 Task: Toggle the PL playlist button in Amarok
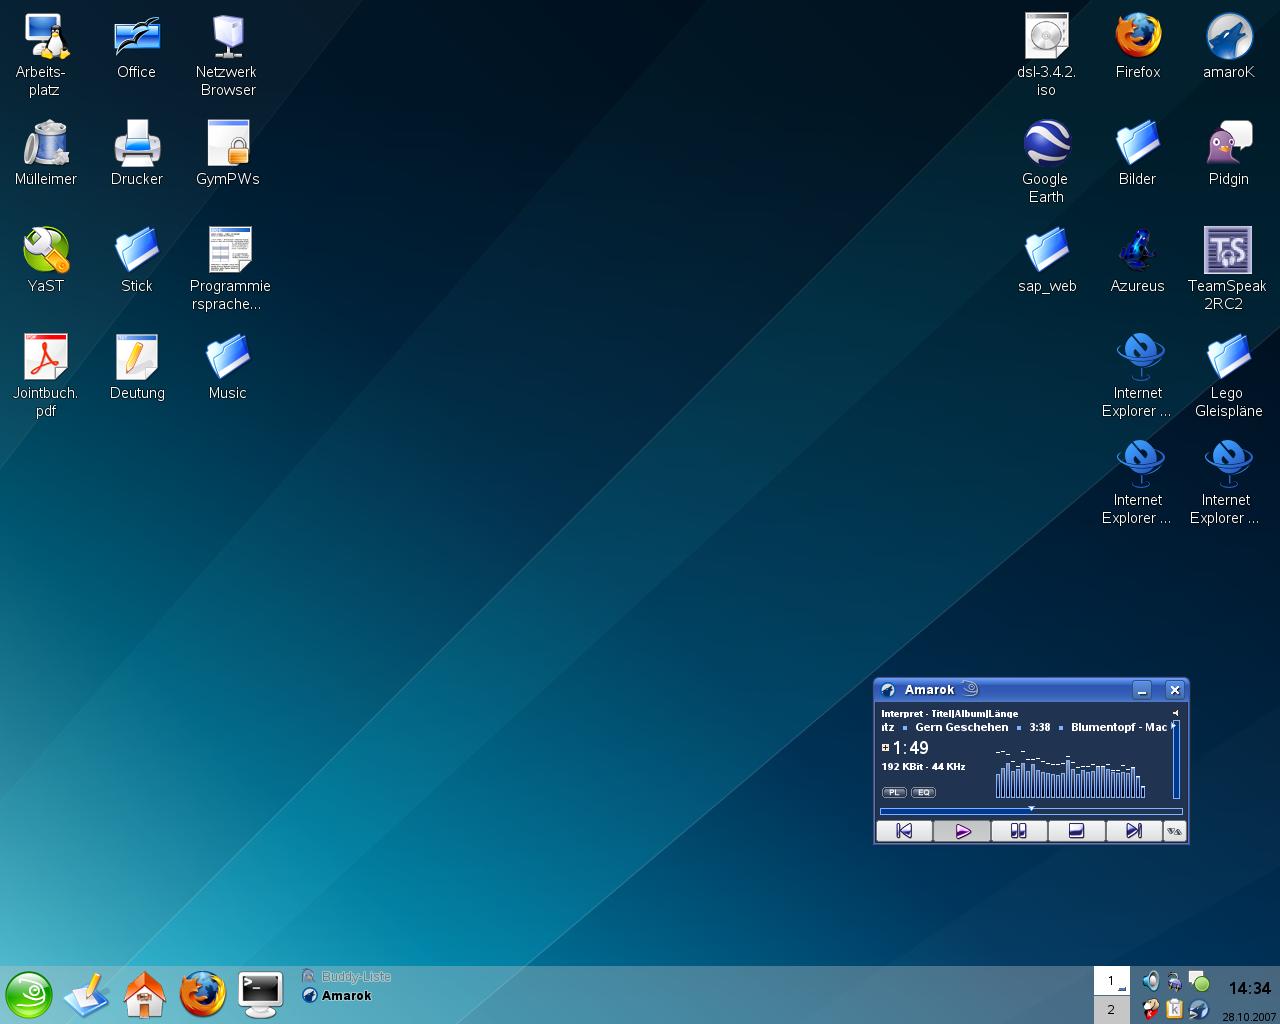[x=894, y=792]
